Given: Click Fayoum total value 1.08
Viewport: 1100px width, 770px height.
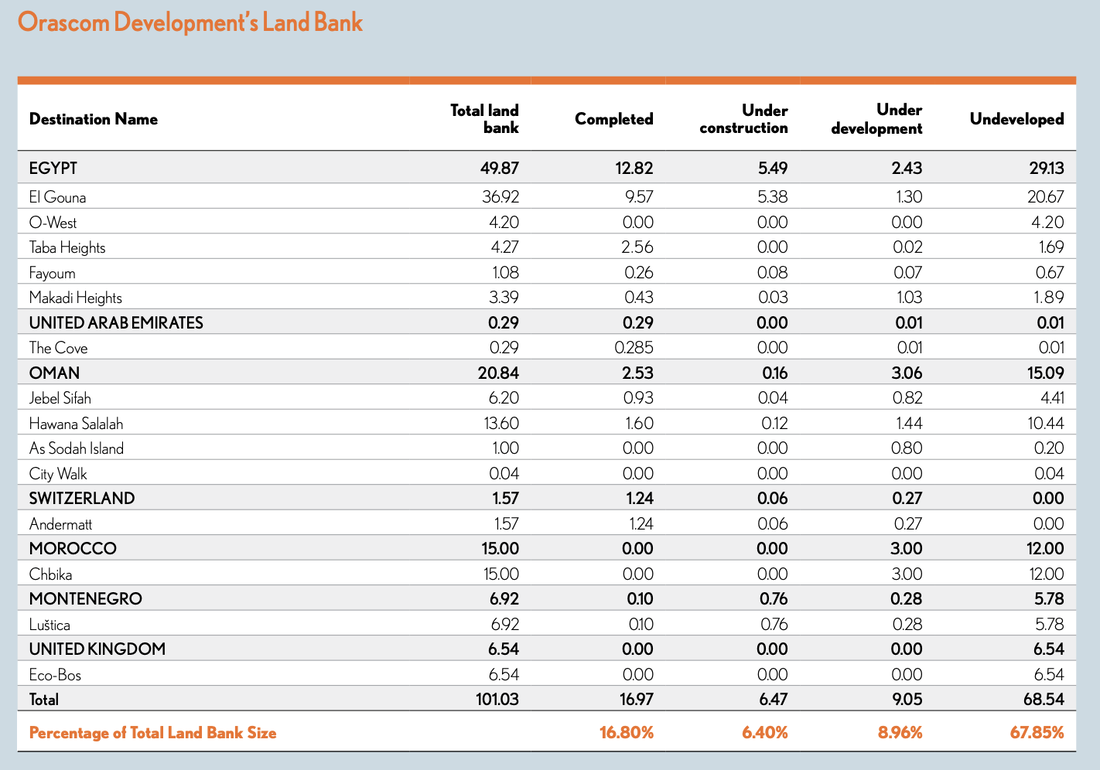Looking at the screenshot, I should [506, 273].
